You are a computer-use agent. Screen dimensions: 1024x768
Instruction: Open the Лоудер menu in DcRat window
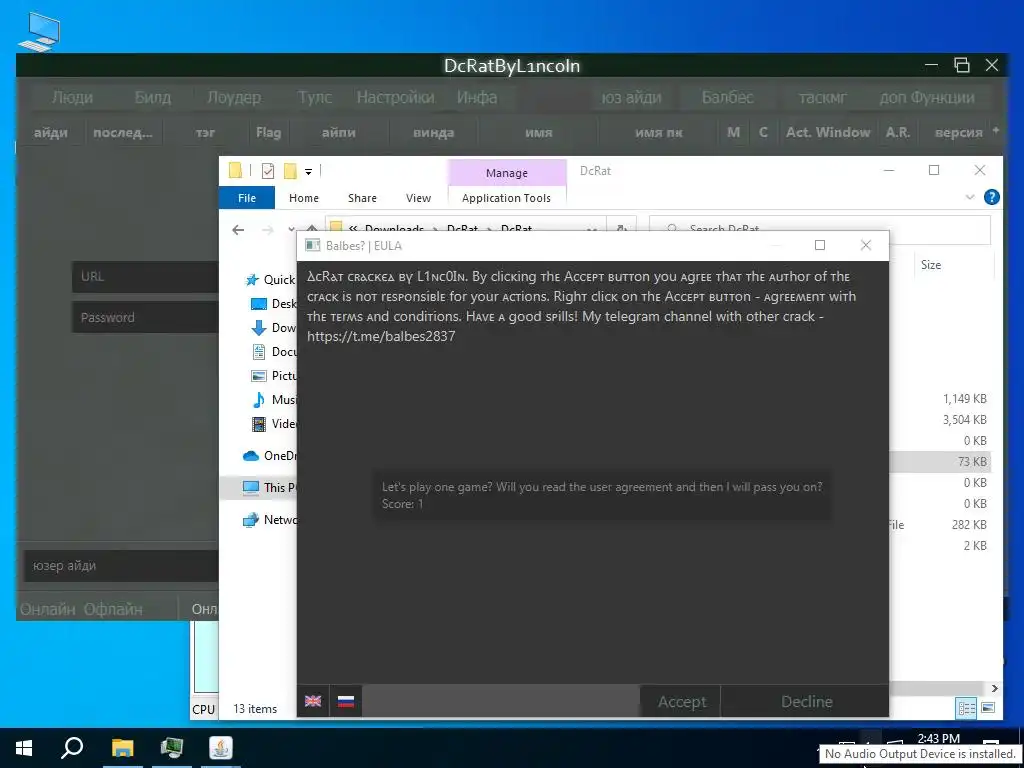tap(233, 97)
